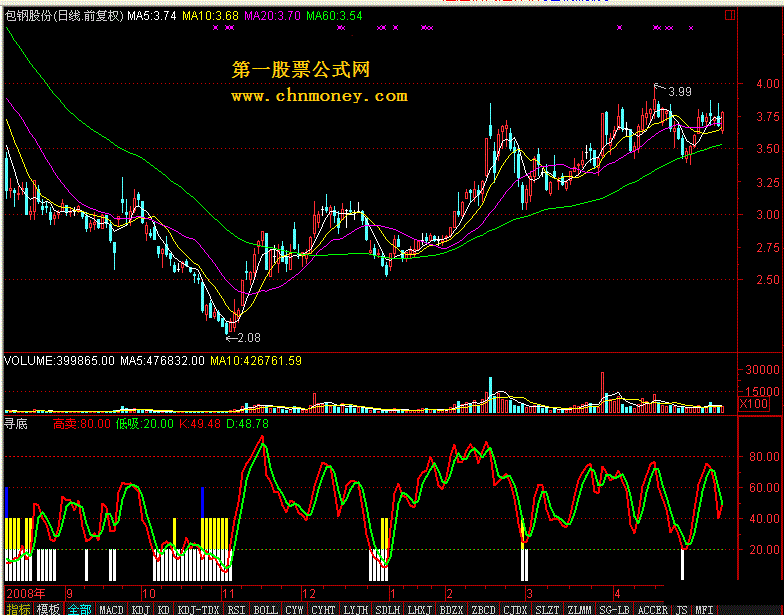Click the 60.00 indicator axis label
Image resolution: width=784 pixels, height=615 pixels.
pos(764,488)
